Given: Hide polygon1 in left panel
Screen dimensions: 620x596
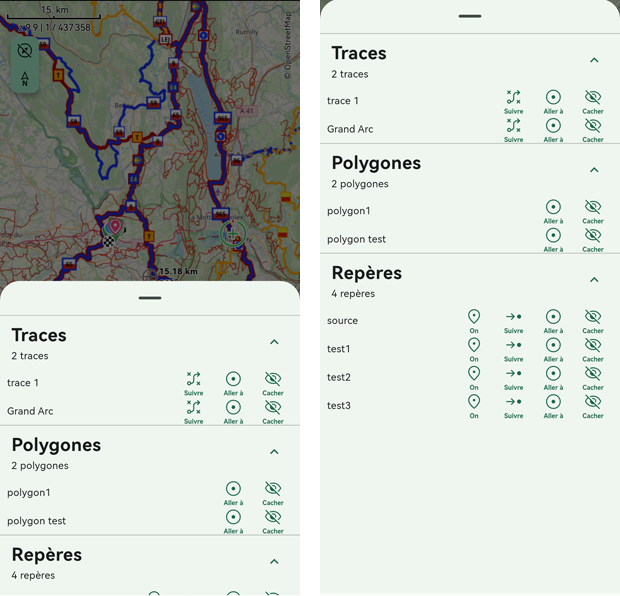Looking at the screenshot, I should pyautogui.click(x=273, y=493).
